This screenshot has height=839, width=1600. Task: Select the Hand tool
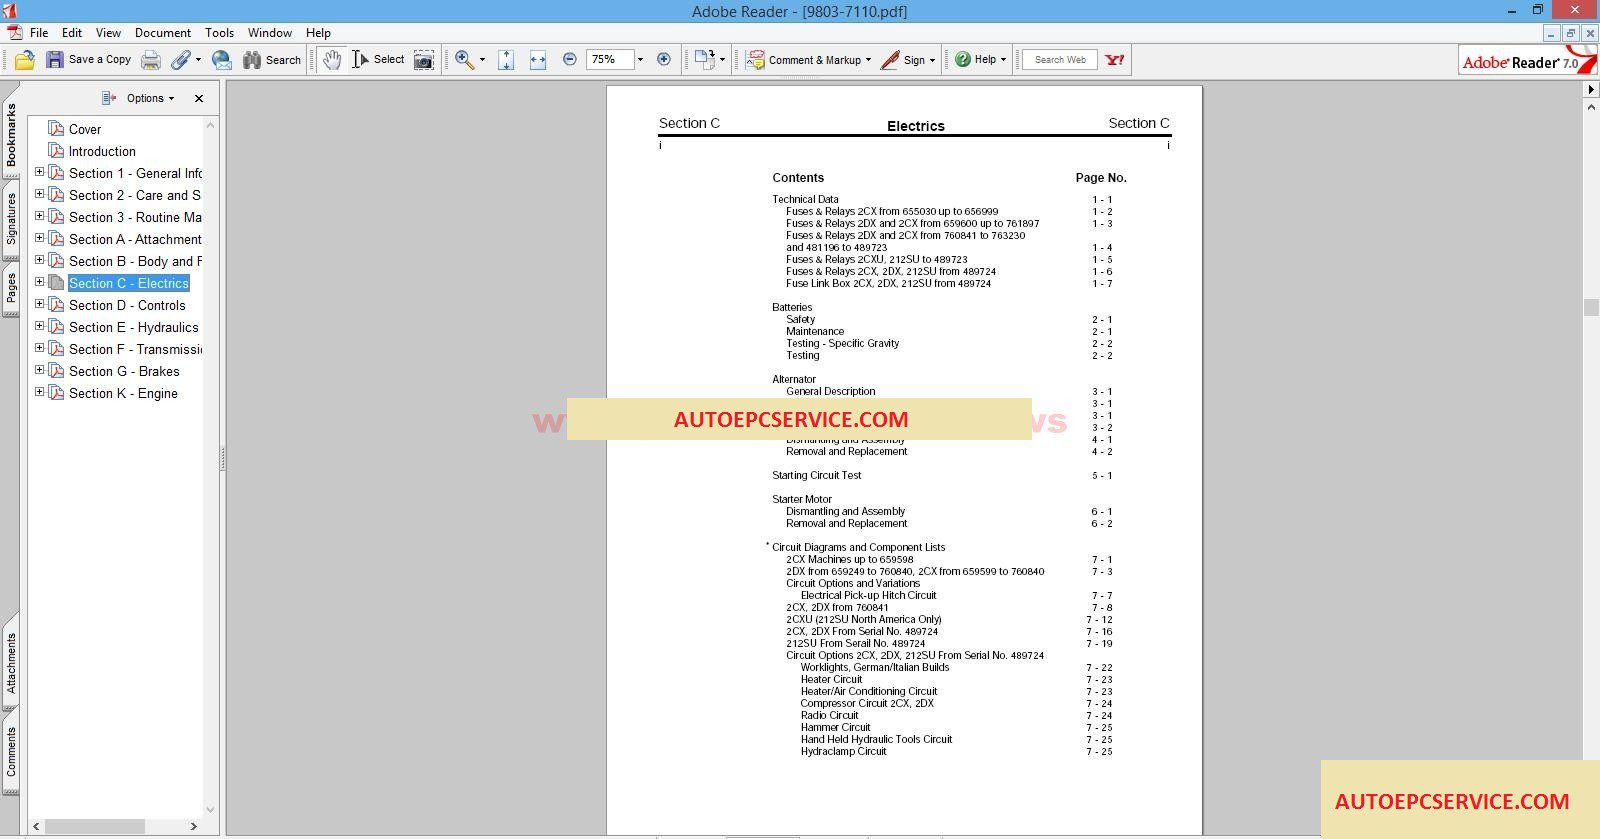click(331, 60)
